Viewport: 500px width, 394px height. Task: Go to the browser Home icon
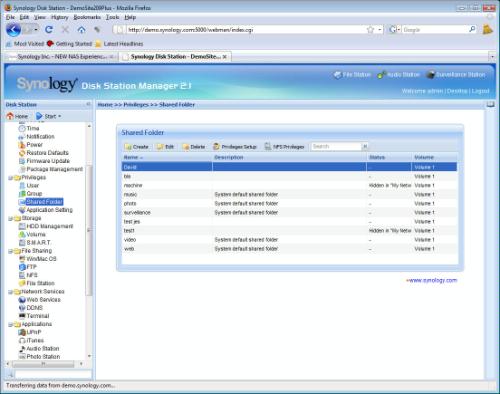[81, 30]
